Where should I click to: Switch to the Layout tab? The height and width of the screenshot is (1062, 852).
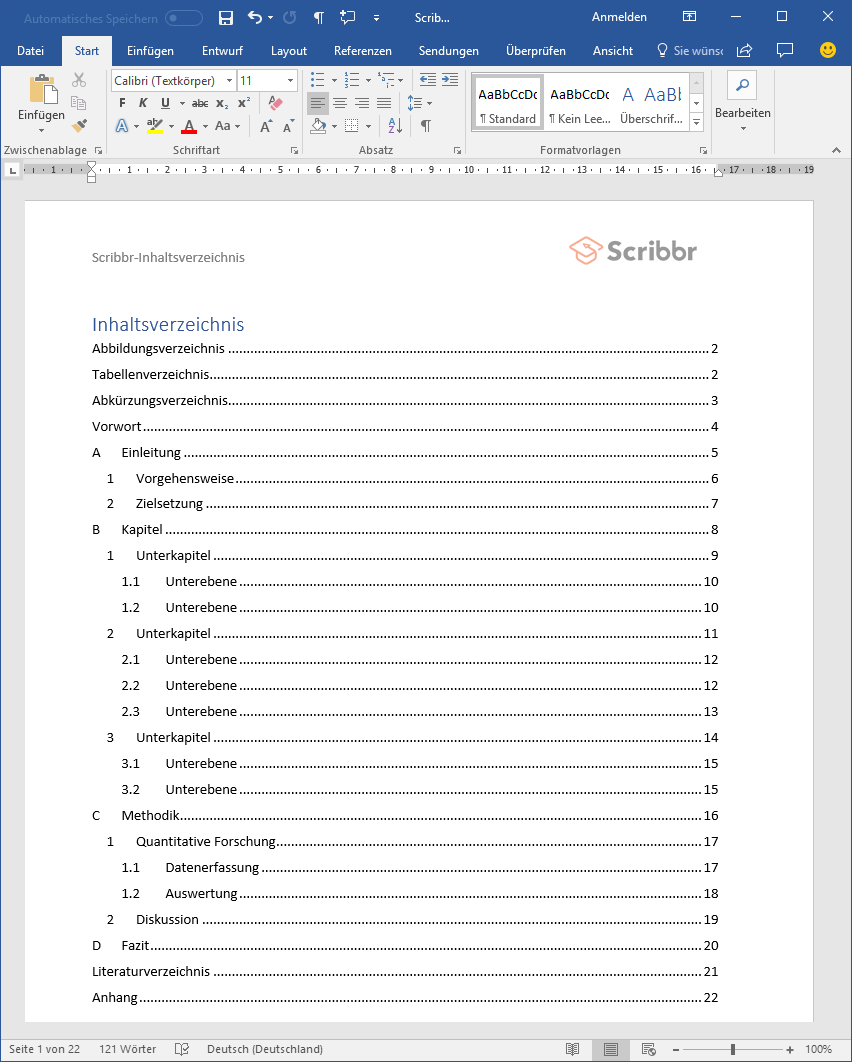pyautogui.click(x=289, y=51)
